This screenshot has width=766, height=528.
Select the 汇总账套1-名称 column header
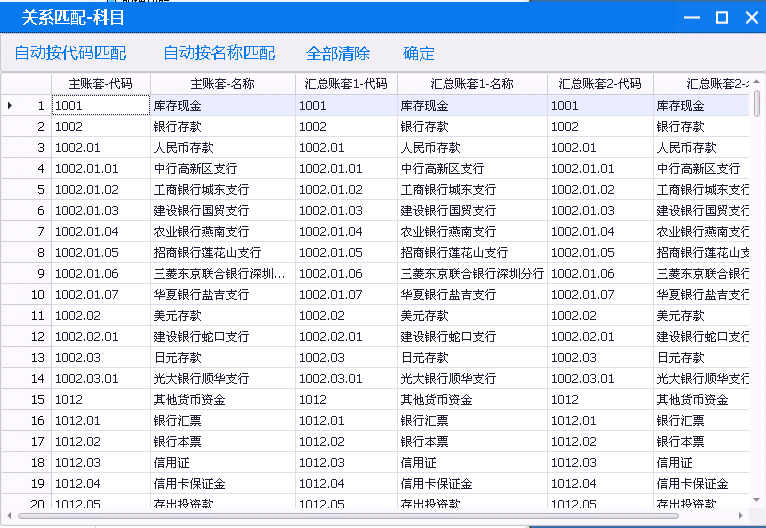(472, 84)
